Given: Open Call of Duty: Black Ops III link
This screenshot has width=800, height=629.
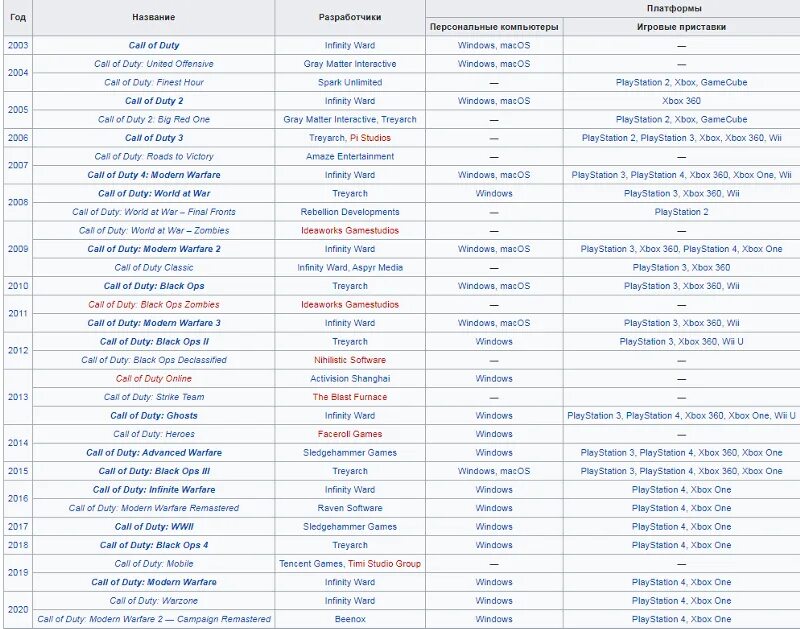Looking at the screenshot, I should click(x=154, y=471).
